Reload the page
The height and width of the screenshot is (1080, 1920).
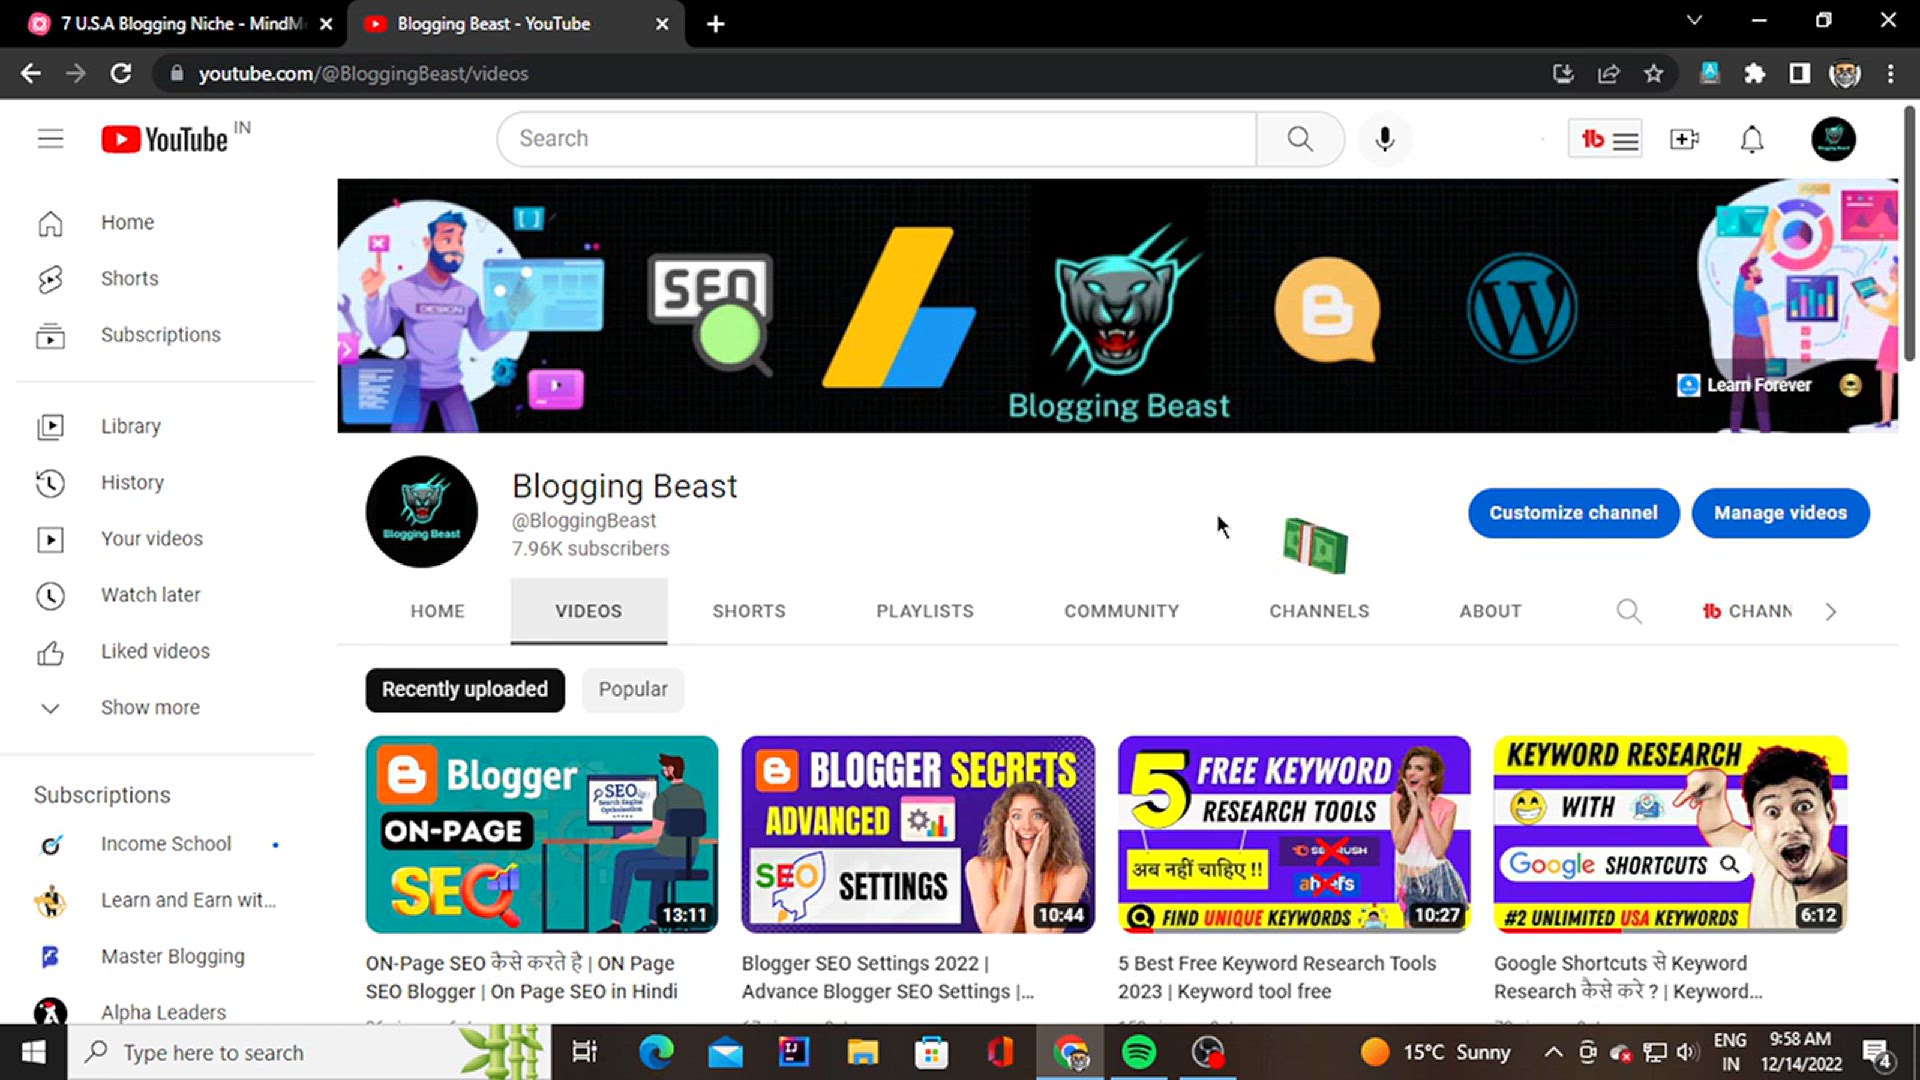point(121,74)
